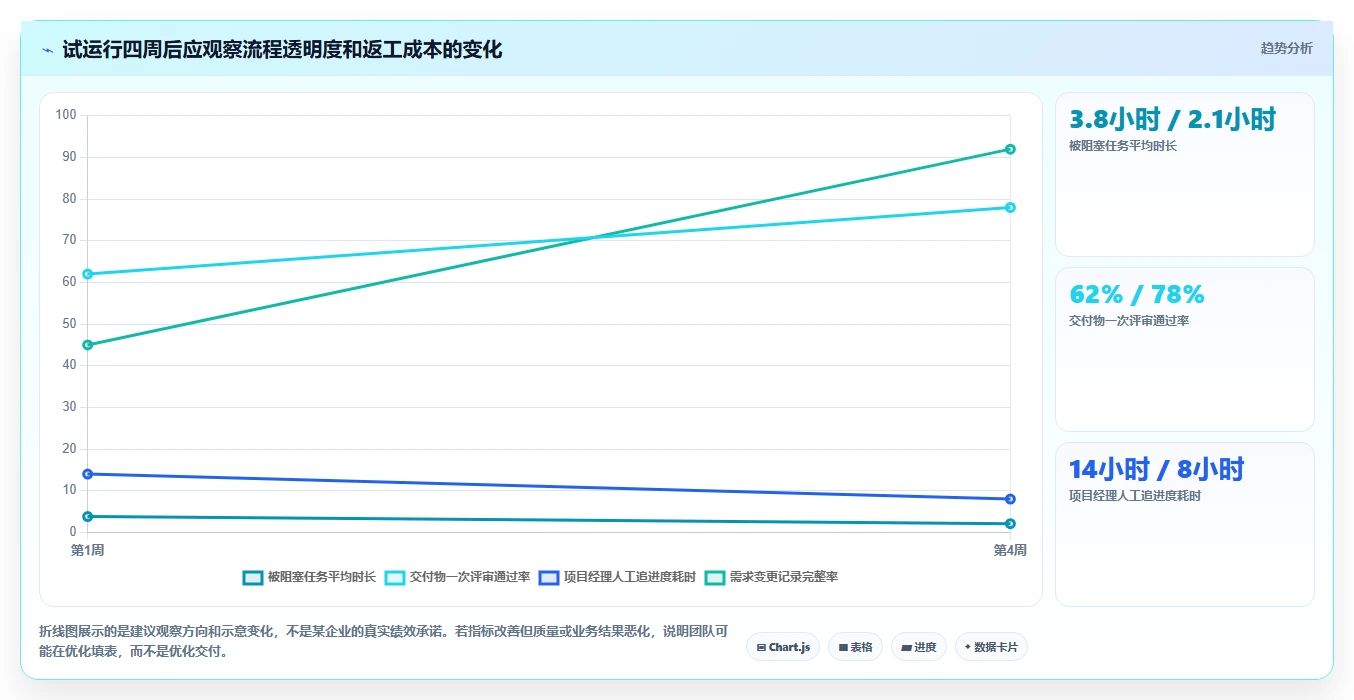Toggle 交付物一次评审通过率 legend entry
This screenshot has width=1354, height=700.
coord(457,577)
